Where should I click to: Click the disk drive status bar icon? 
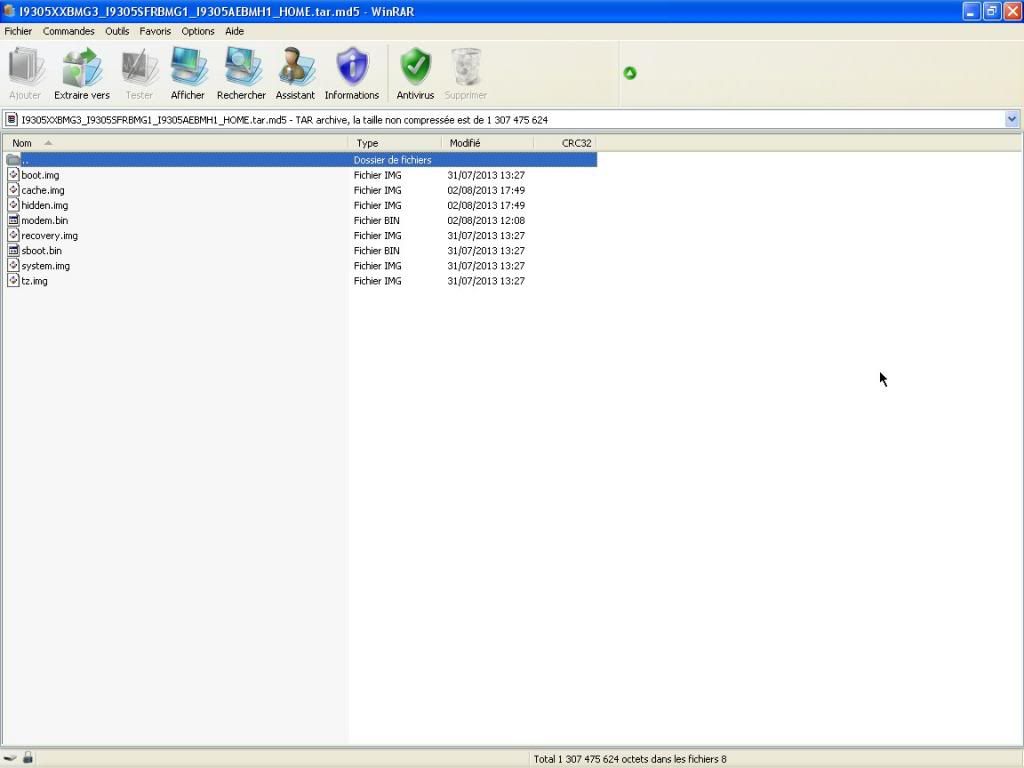(x=10, y=758)
